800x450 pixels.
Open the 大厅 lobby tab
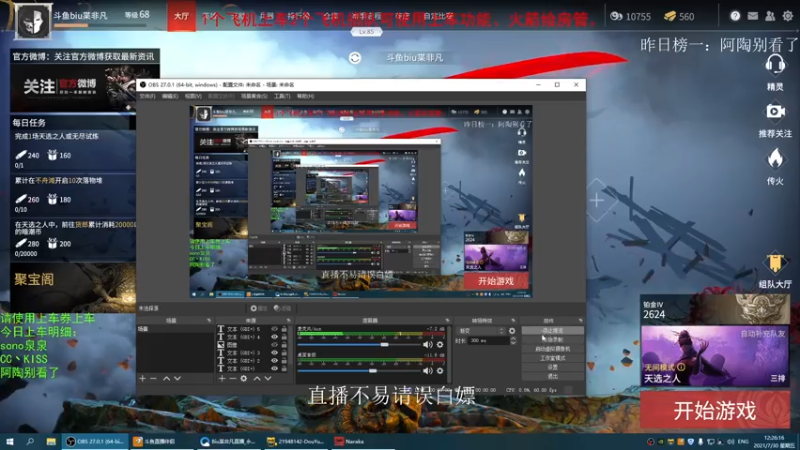pos(181,16)
